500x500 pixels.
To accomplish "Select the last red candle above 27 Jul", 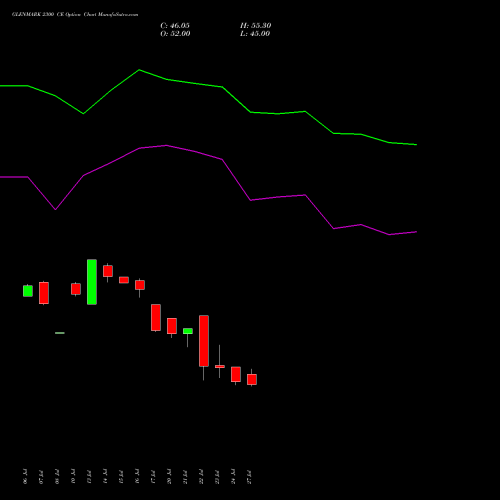I will 252,380.
